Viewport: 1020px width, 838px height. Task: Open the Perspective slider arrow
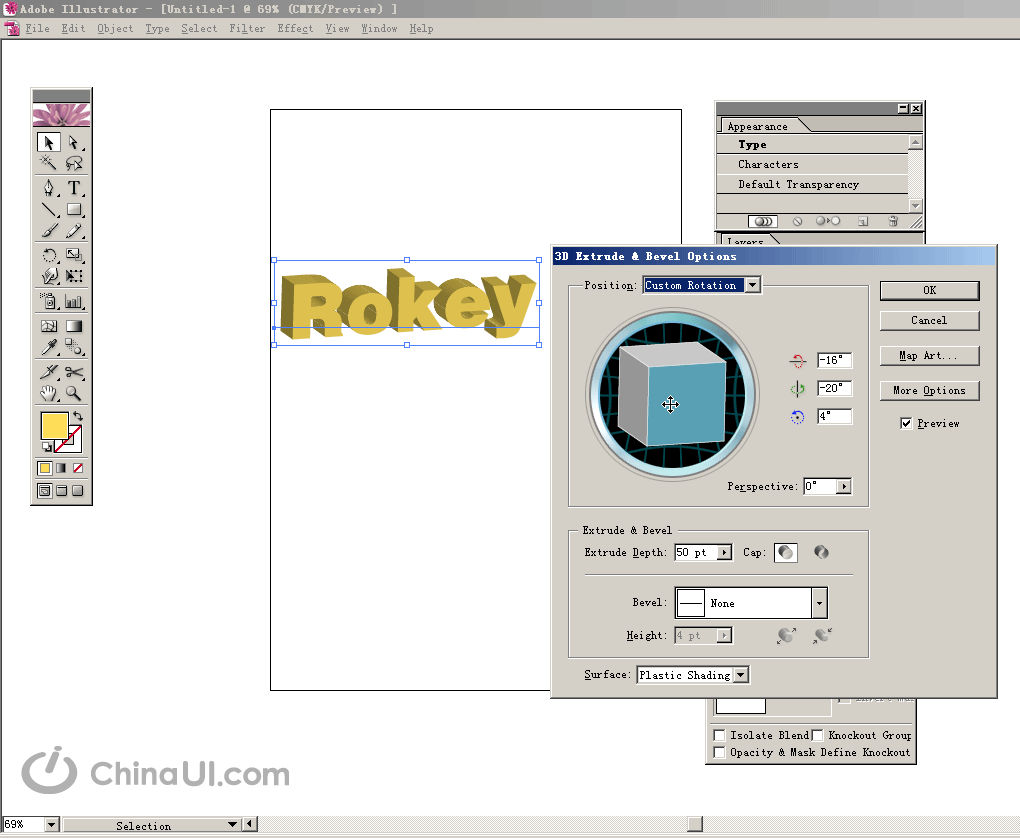pyautogui.click(x=844, y=487)
